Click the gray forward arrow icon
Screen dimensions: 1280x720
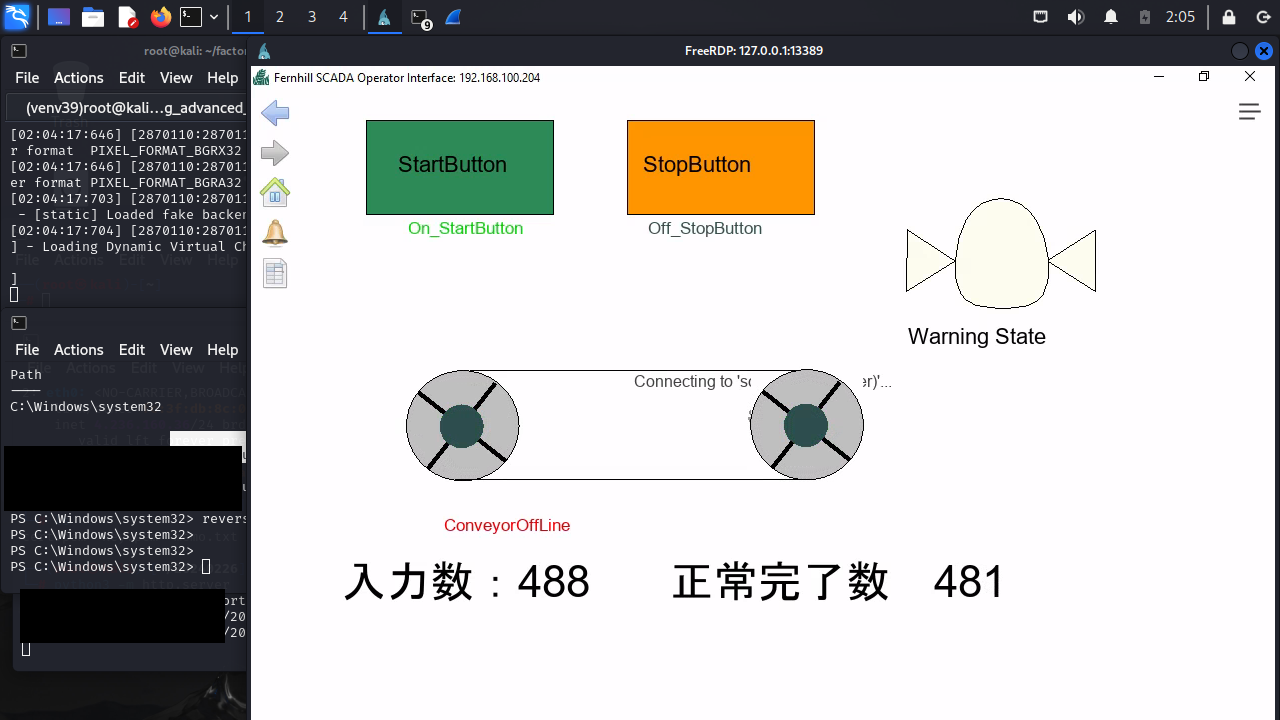[275, 153]
